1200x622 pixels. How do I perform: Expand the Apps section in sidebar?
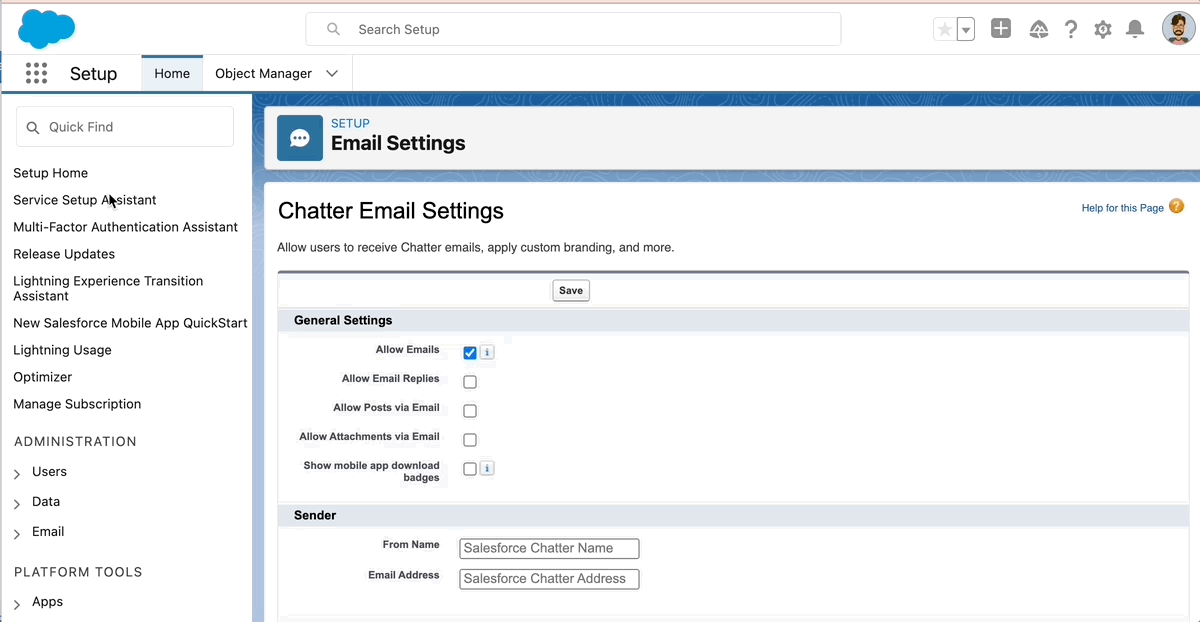[x=17, y=604]
